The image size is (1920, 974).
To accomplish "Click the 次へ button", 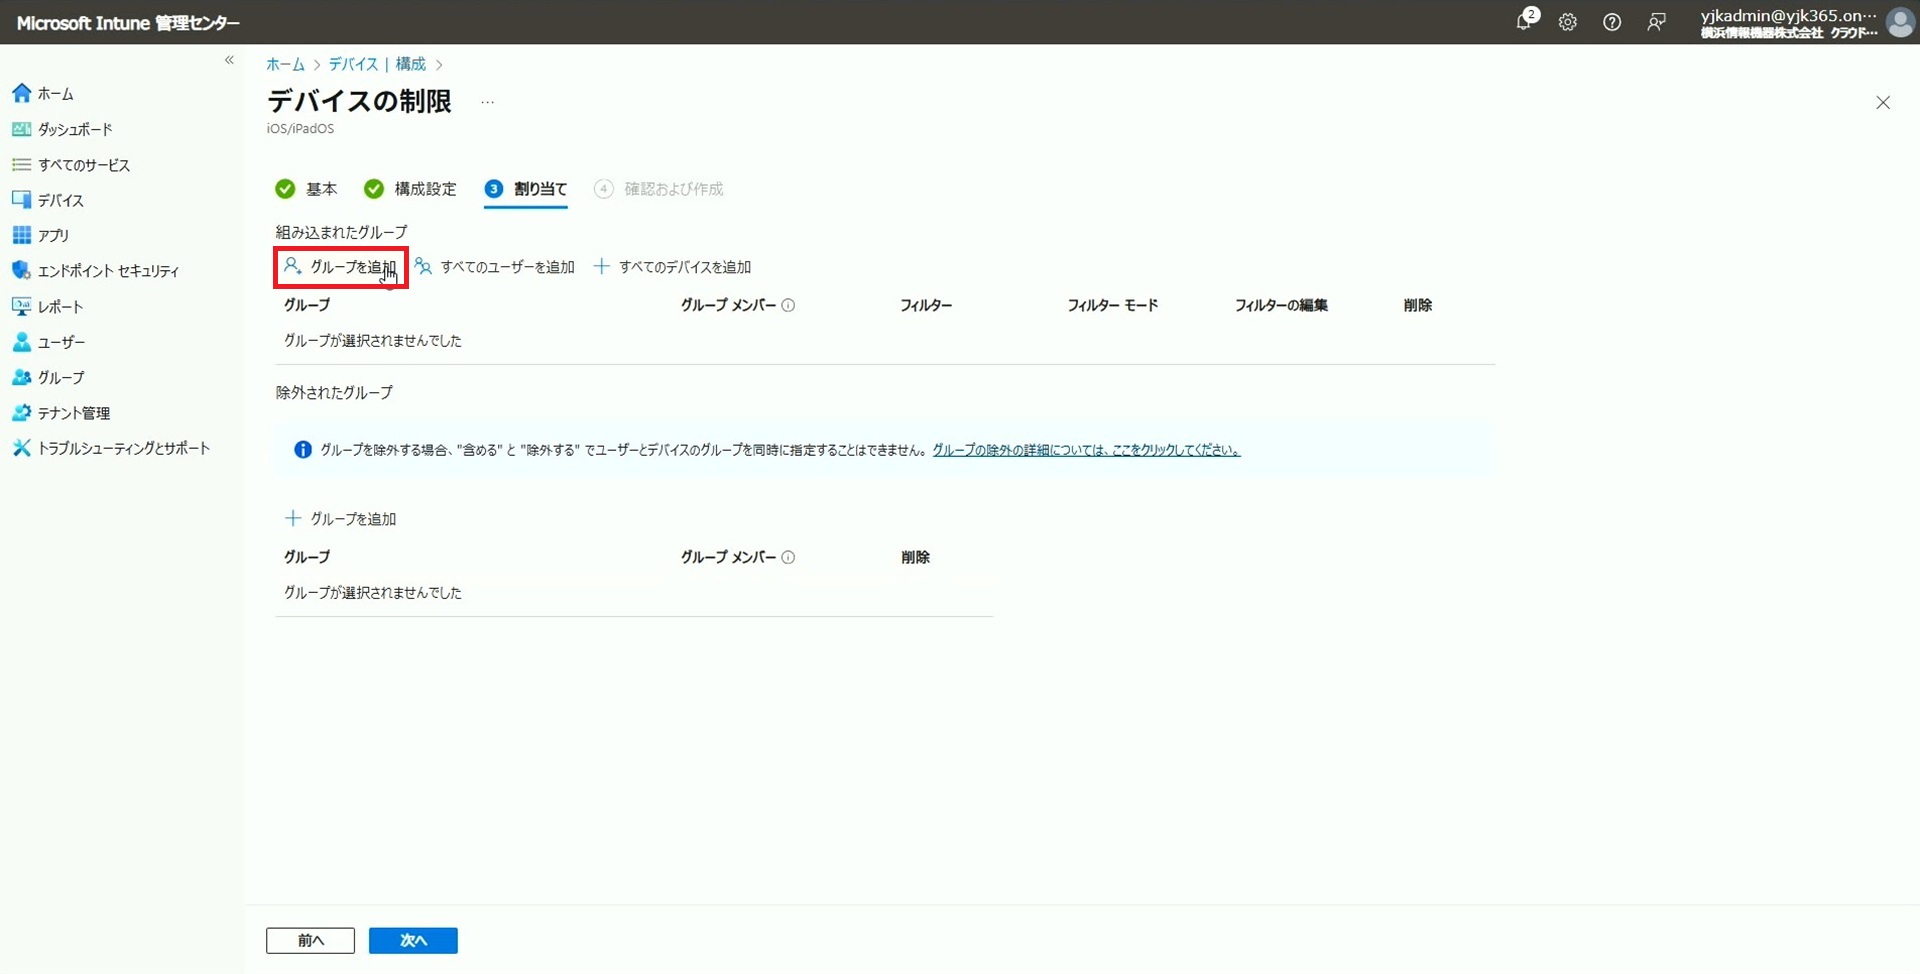I will point(413,940).
